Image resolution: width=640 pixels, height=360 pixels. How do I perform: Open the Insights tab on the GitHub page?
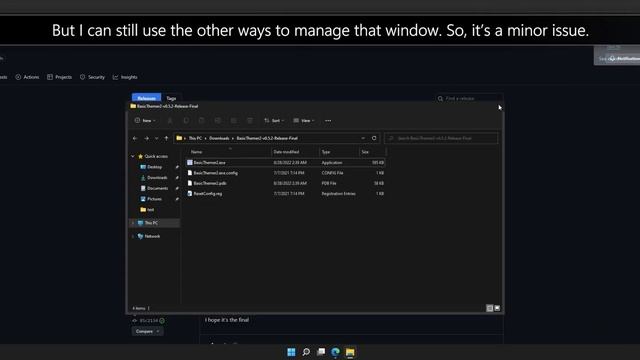coord(125,77)
